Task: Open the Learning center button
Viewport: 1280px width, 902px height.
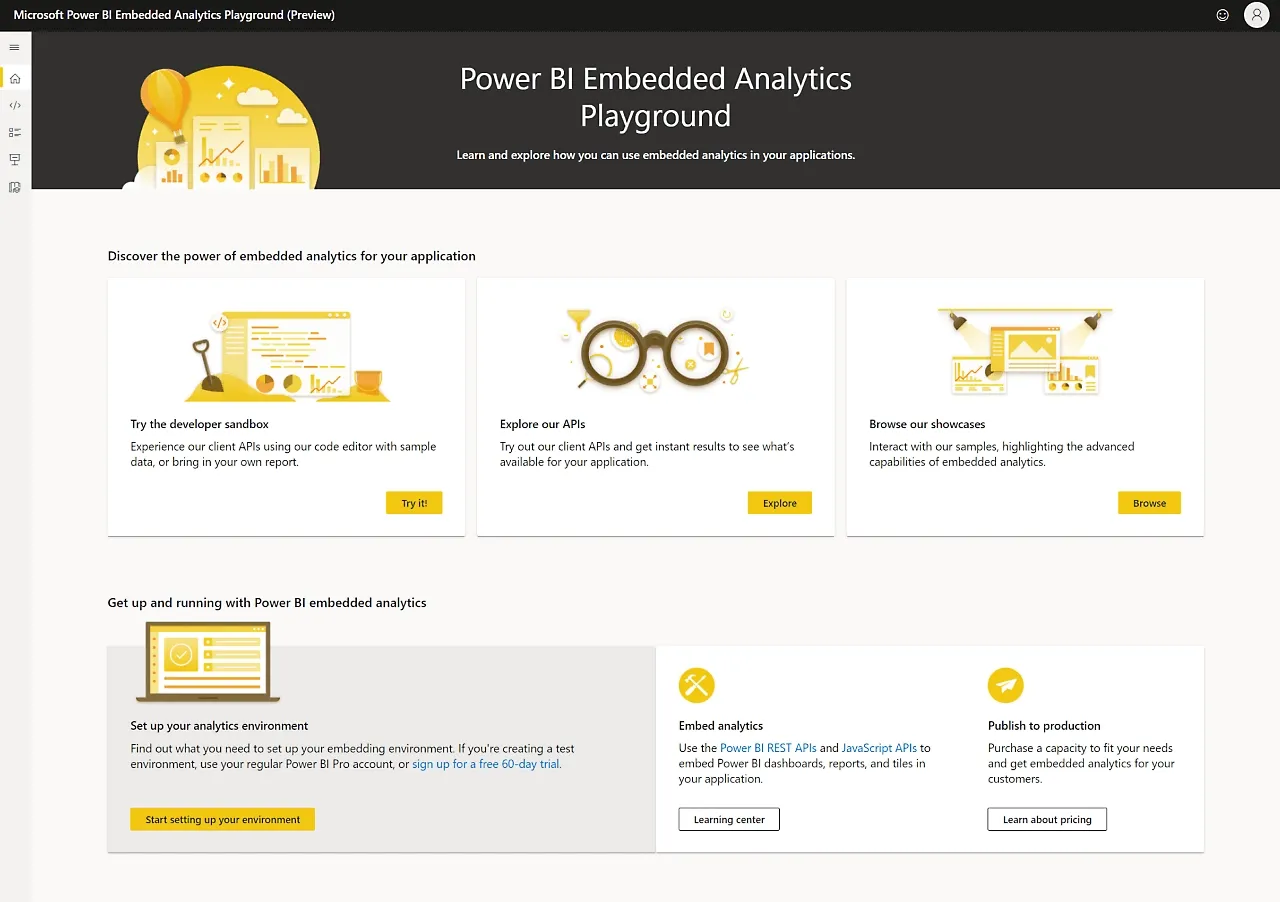Action: [x=729, y=819]
